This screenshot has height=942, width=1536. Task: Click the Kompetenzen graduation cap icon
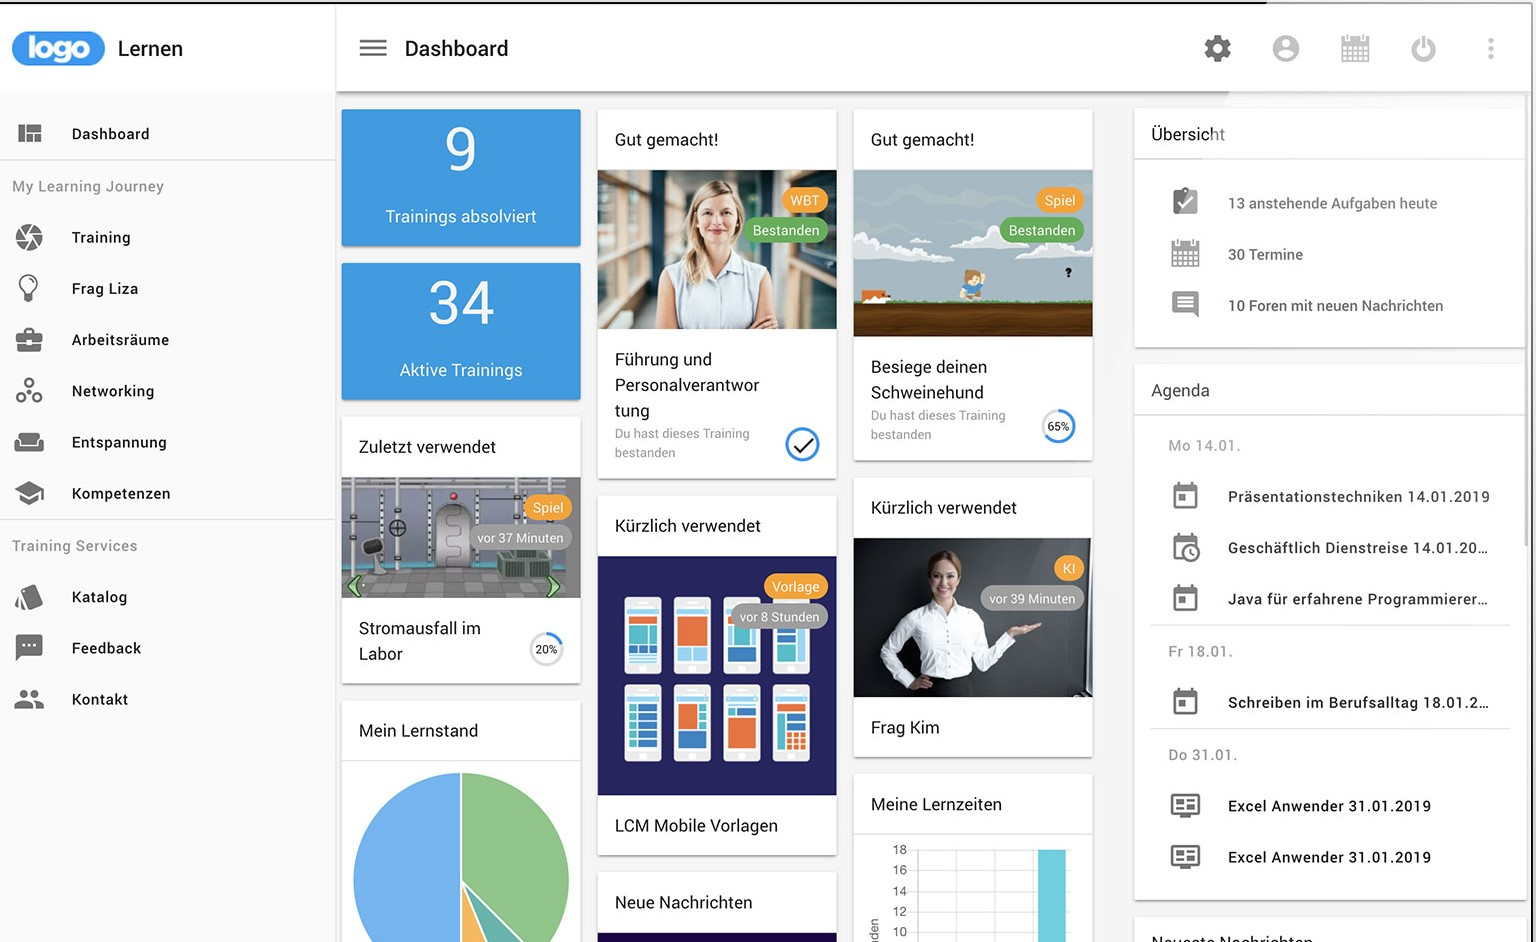pyautogui.click(x=30, y=493)
